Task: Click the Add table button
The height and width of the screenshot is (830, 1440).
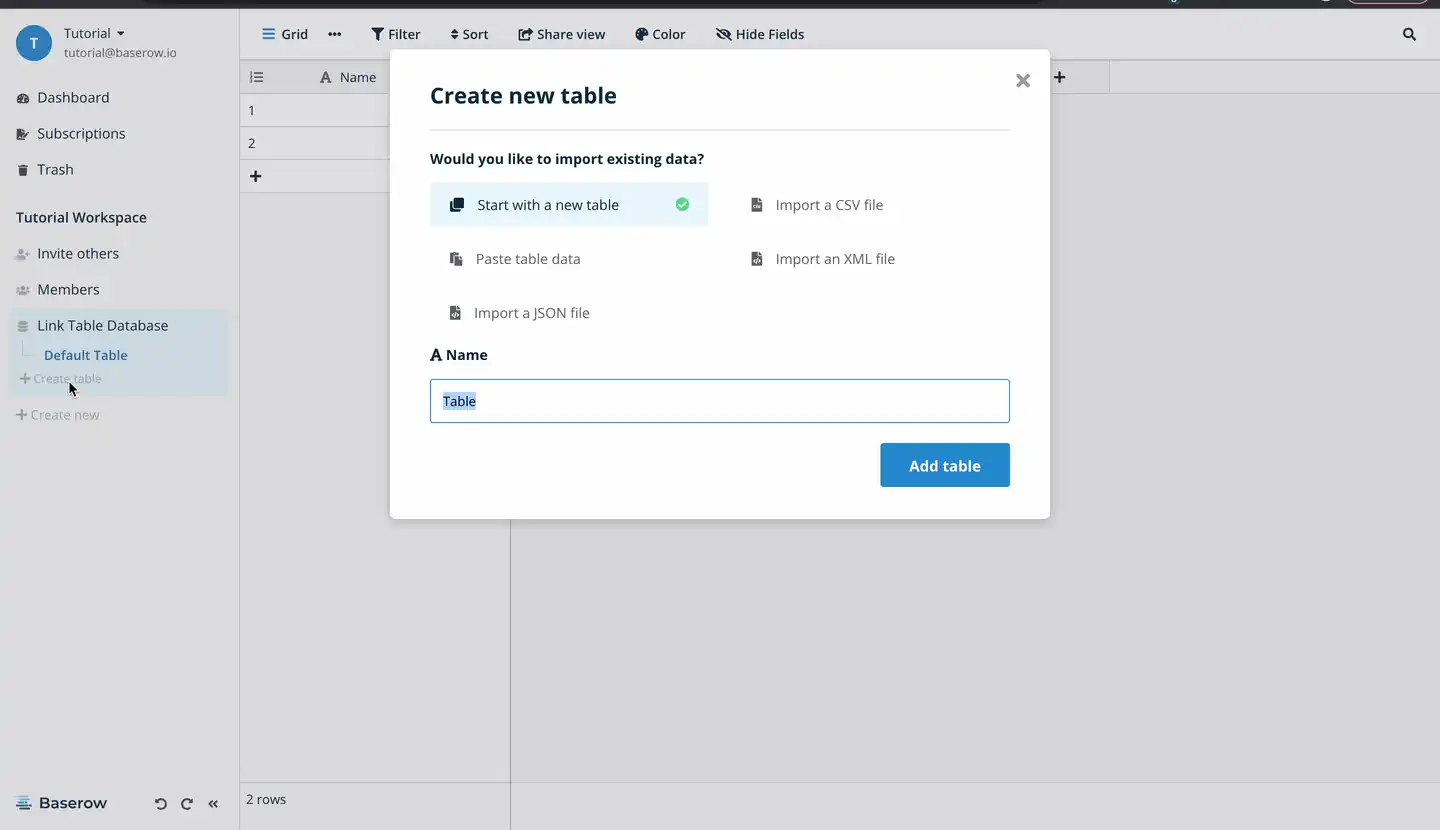Action: coord(944,464)
